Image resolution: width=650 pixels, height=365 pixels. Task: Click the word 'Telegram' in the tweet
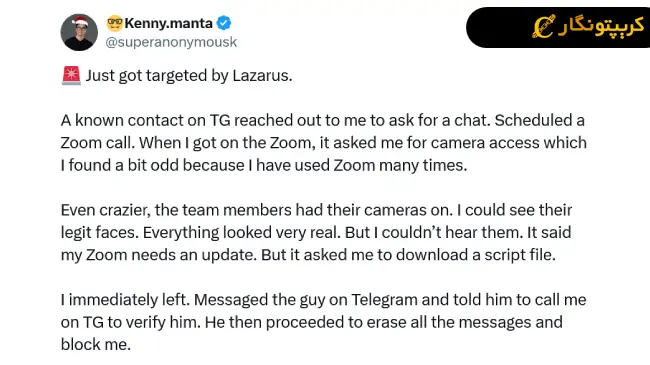click(x=384, y=299)
